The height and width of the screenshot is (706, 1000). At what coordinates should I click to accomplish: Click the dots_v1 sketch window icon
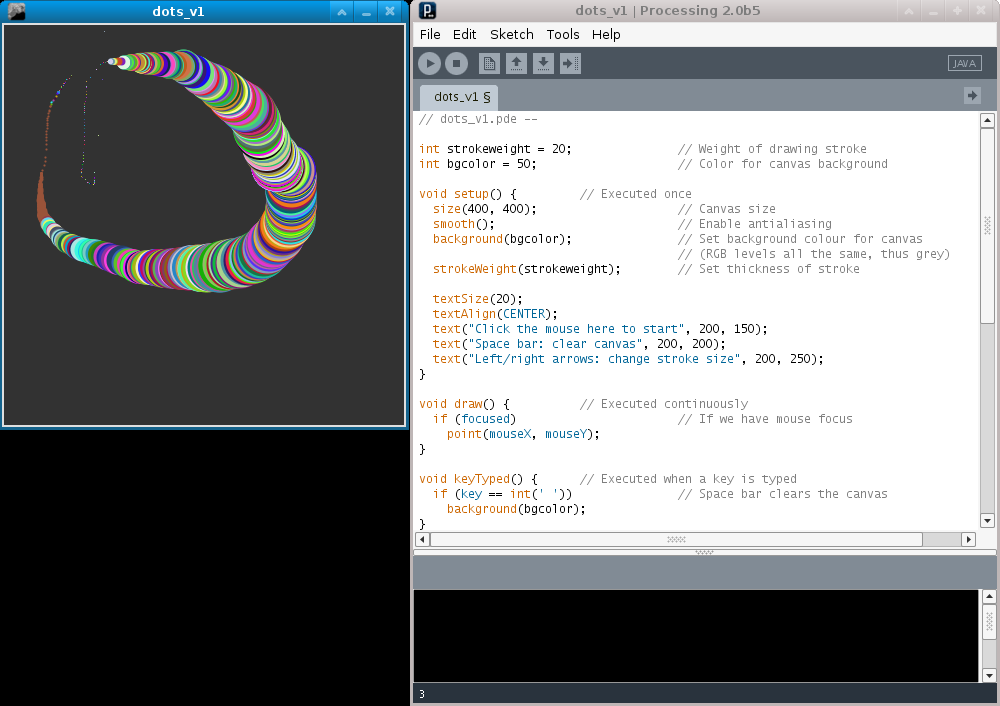pyautogui.click(x=16, y=11)
